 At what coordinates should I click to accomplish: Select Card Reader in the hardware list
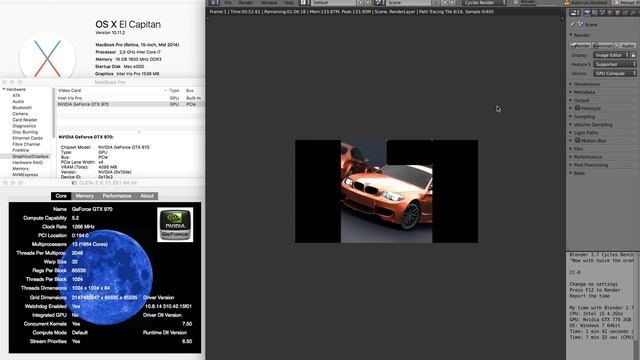point(25,120)
